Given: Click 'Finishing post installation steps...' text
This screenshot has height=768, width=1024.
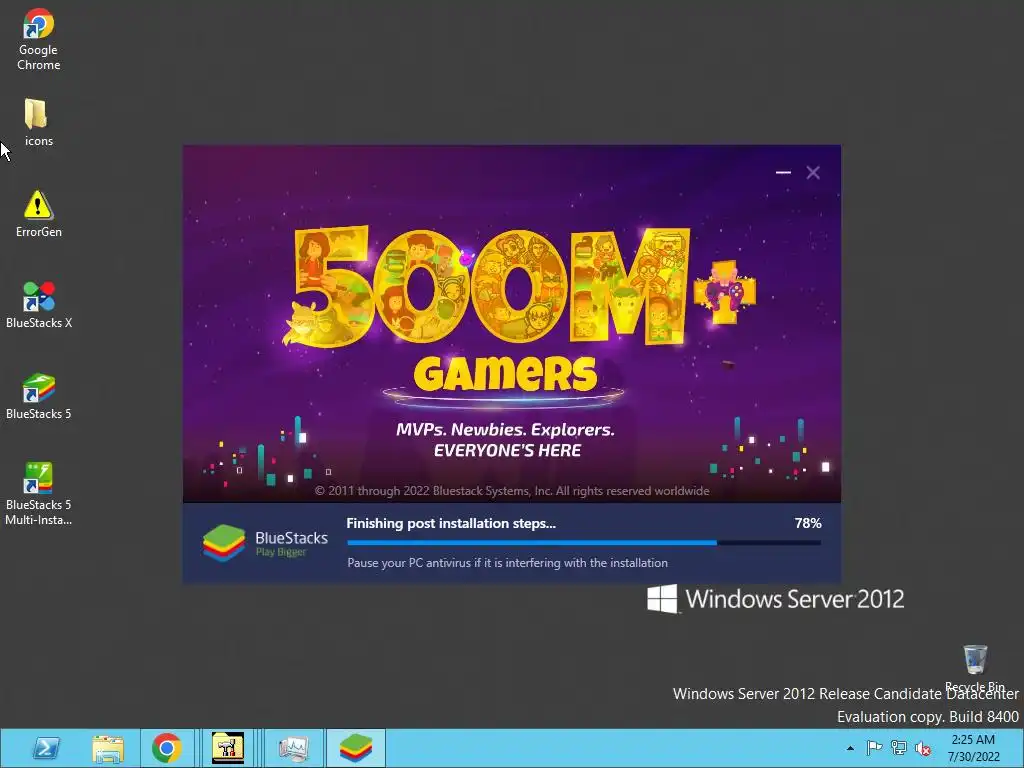Looking at the screenshot, I should click(x=451, y=523).
